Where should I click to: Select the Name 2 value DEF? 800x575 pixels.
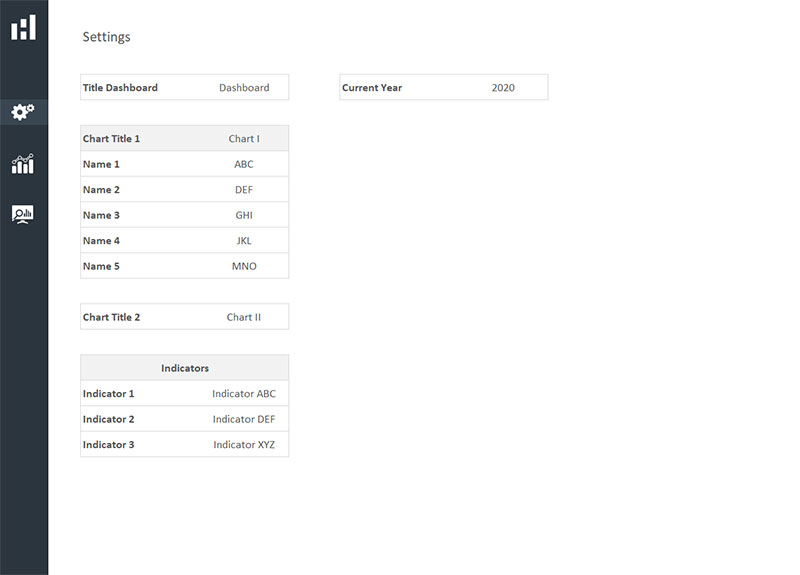click(244, 190)
